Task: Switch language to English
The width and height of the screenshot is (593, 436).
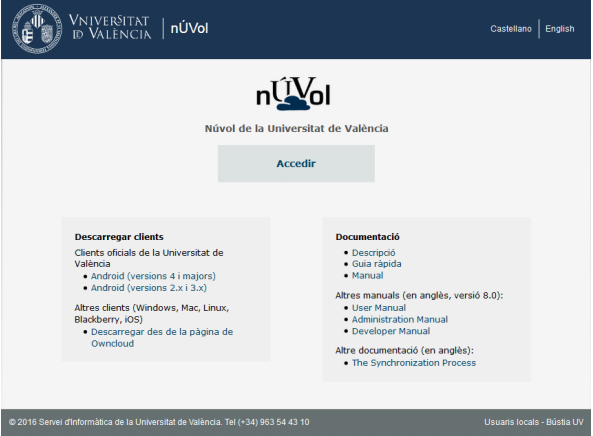Action: point(559,29)
